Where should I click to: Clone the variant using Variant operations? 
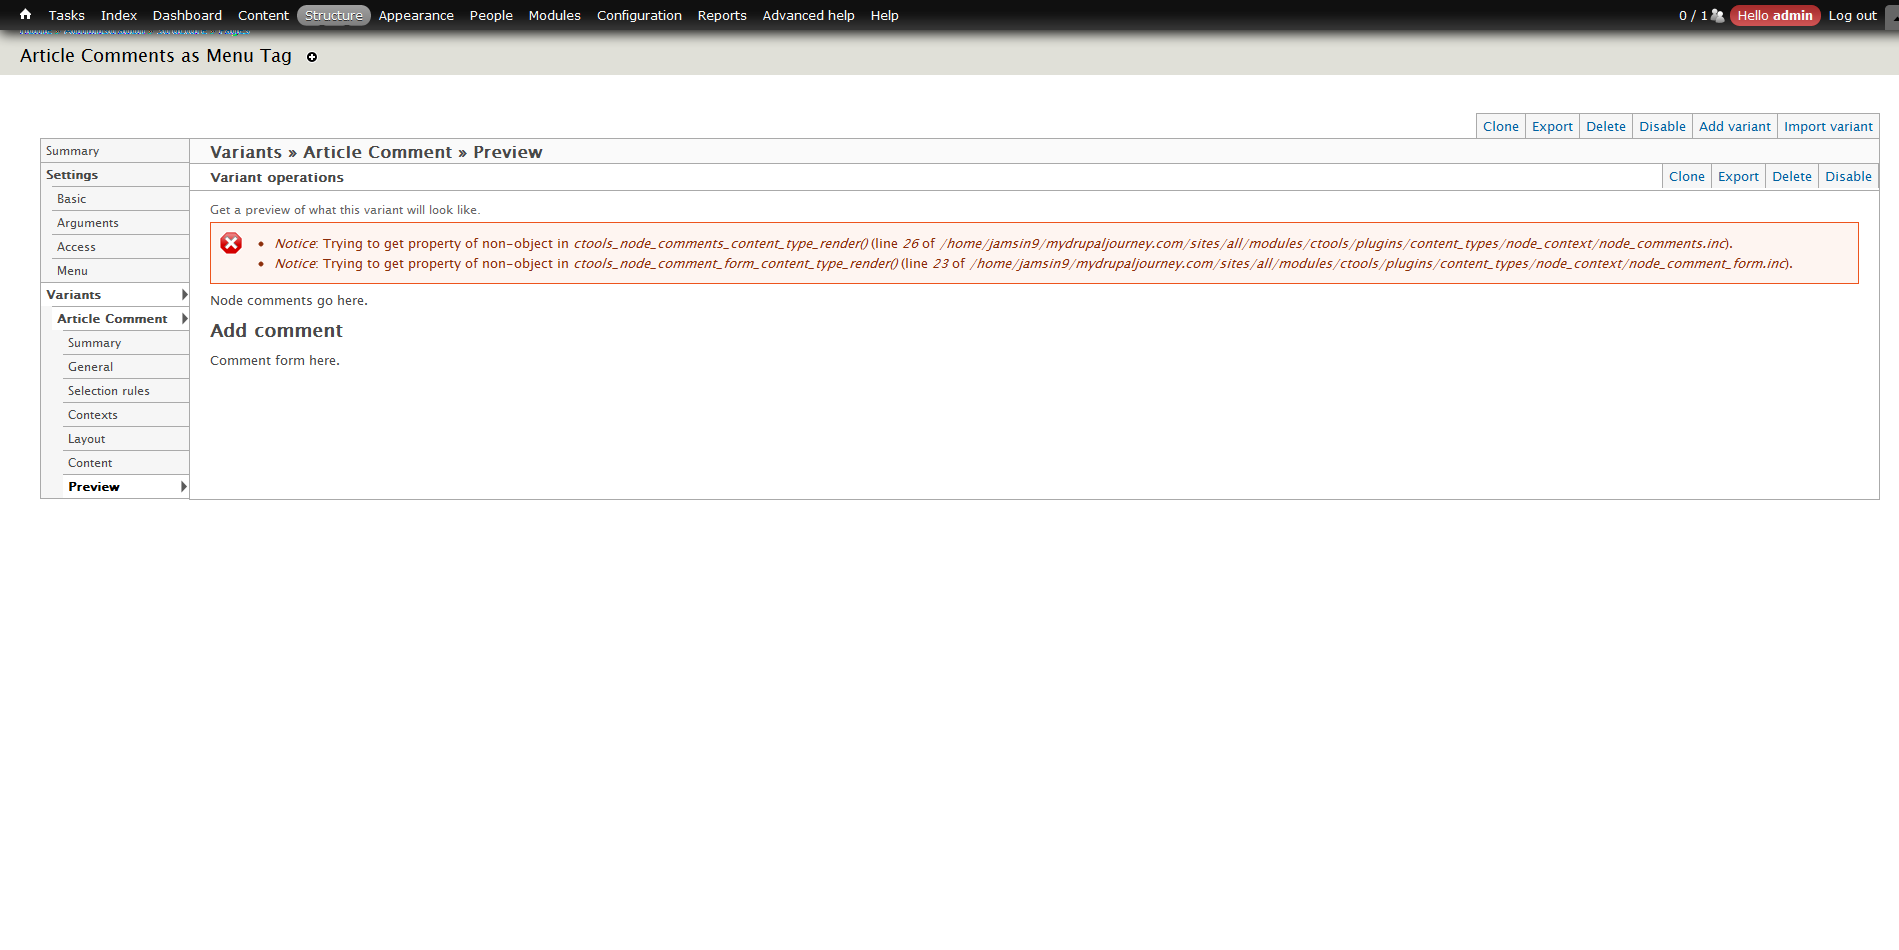tap(1686, 176)
